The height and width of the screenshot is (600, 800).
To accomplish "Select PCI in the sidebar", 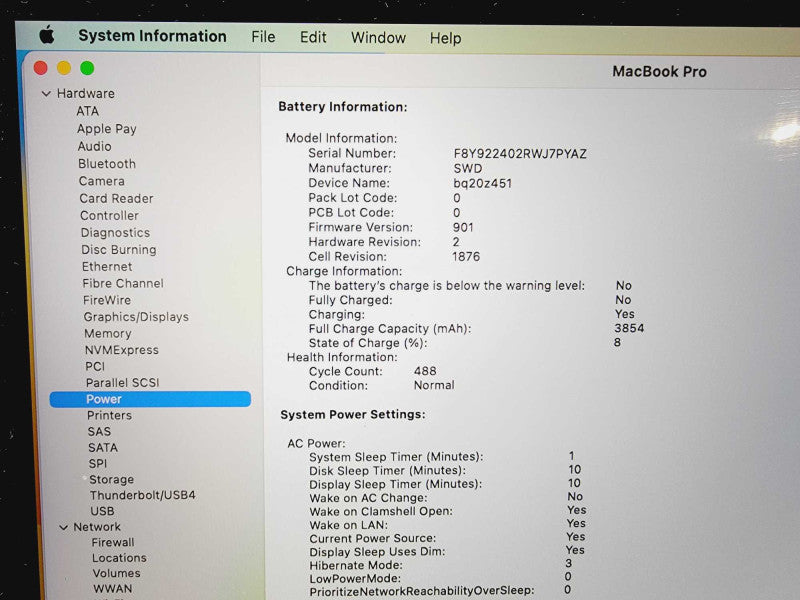I will 95,366.
